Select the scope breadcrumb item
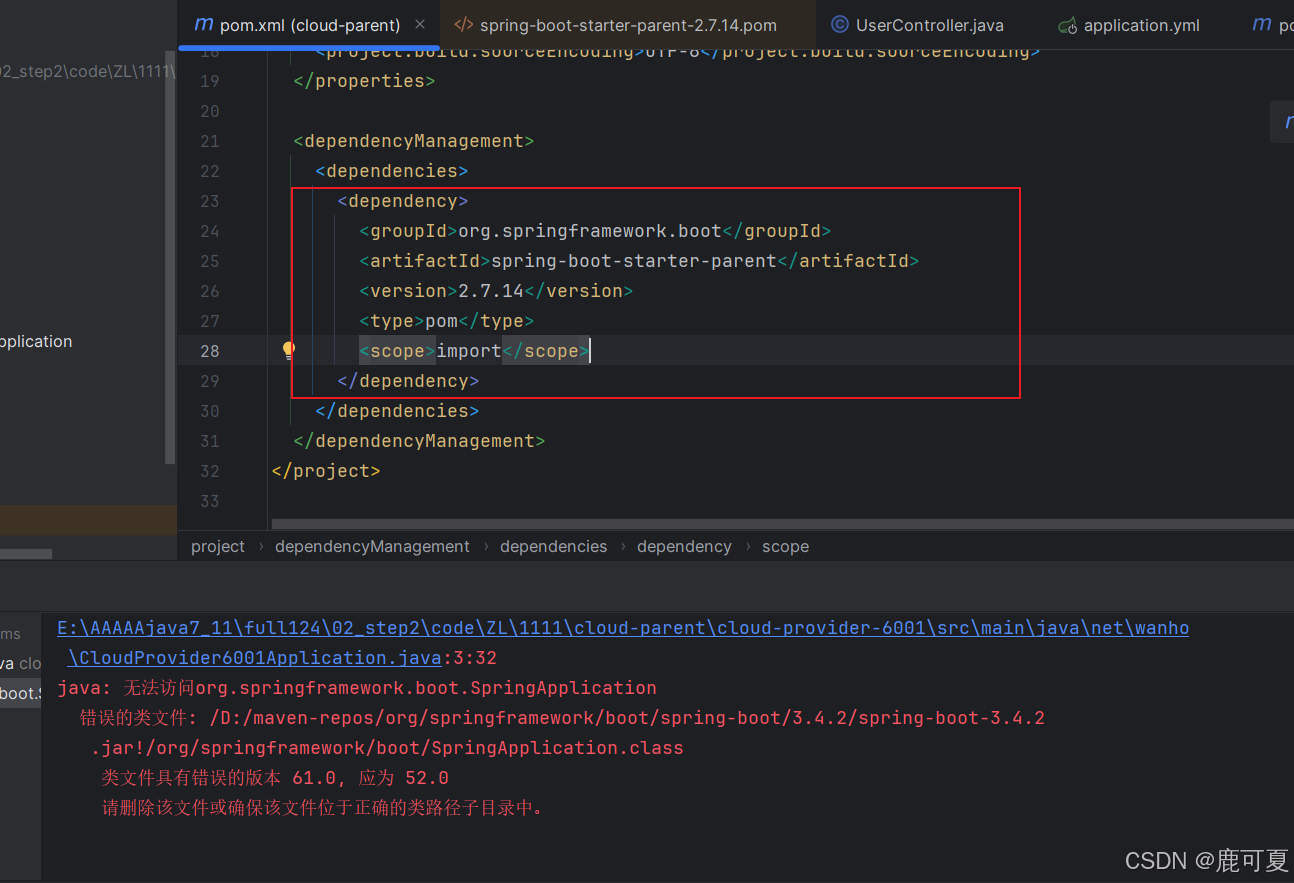 (x=785, y=546)
